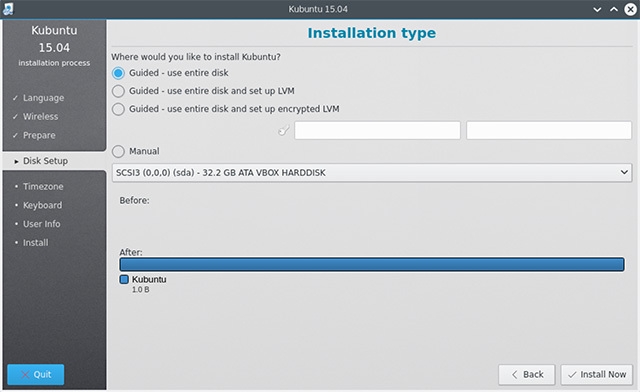Select the Language step in sidebar
640x392 pixels.
click(x=43, y=98)
